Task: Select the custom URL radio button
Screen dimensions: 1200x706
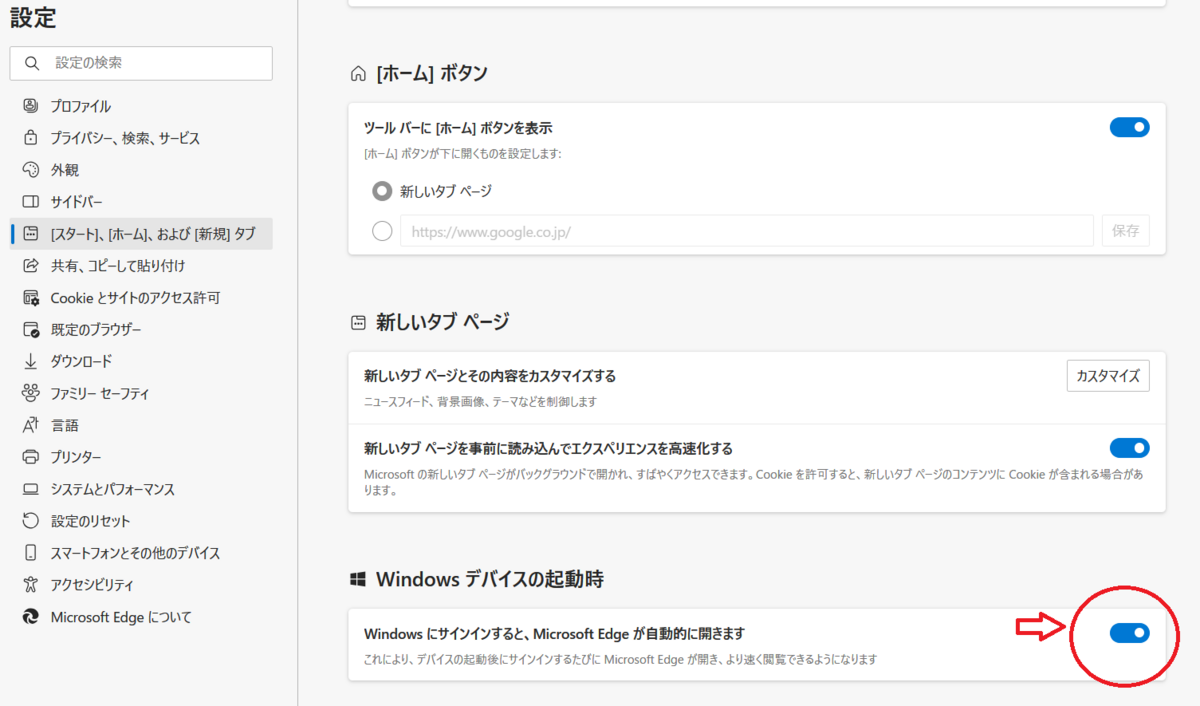Action: pos(382,231)
